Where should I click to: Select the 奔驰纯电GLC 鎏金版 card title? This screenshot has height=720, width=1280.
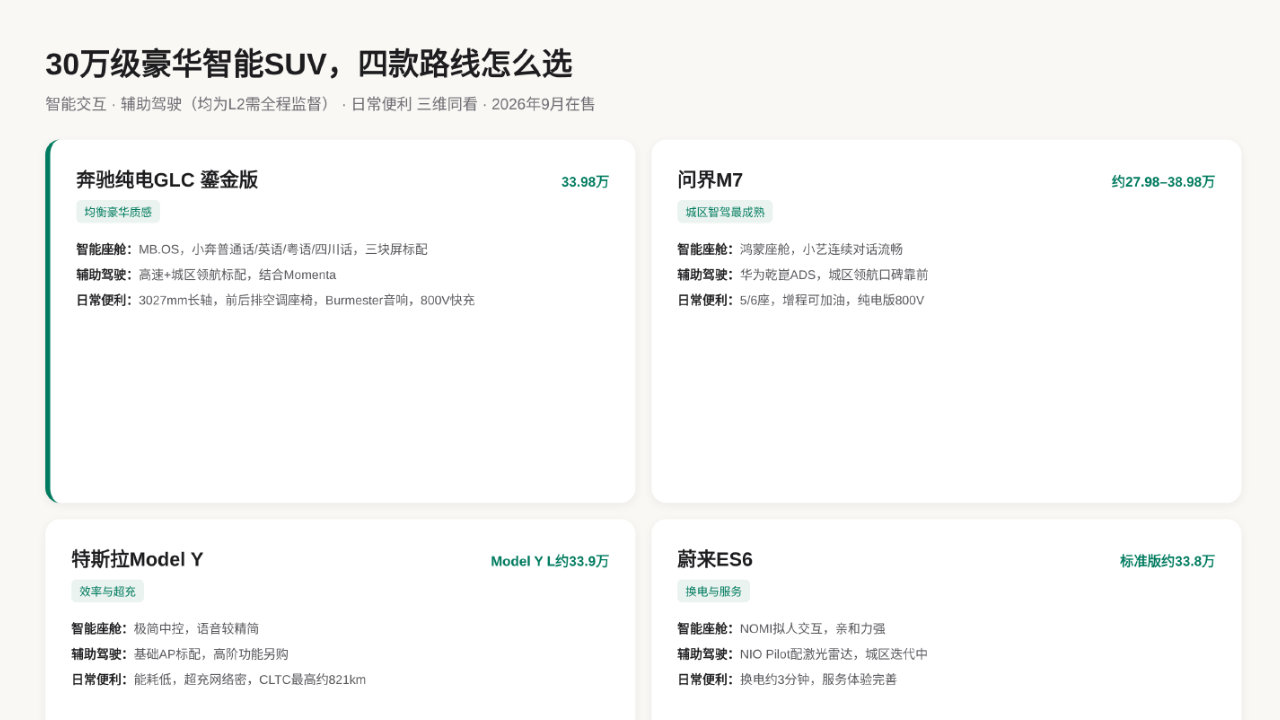click(167, 180)
